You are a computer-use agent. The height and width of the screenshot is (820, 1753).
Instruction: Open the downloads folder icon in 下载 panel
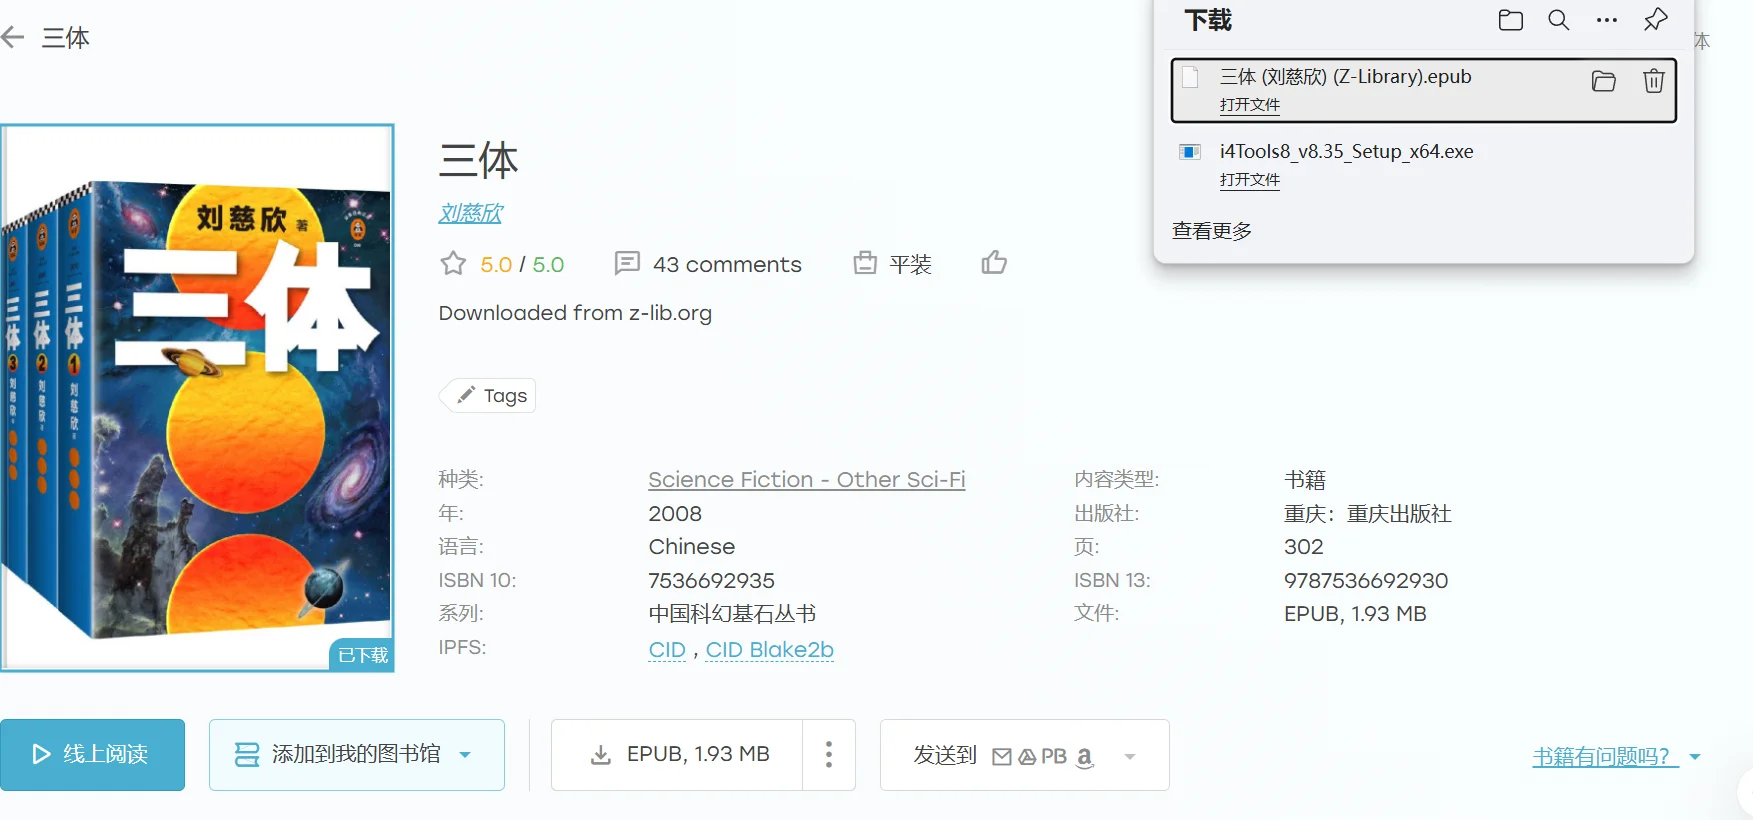tap(1510, 20)
